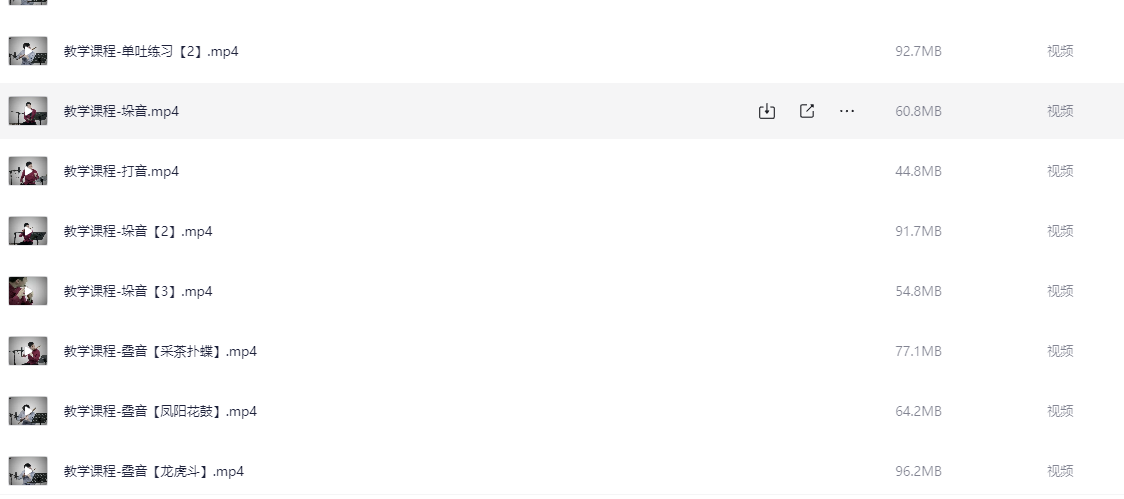
Task: Open file 教学课程-叠音【龙虎斗】.mp4
Action: tap(154, 471)
